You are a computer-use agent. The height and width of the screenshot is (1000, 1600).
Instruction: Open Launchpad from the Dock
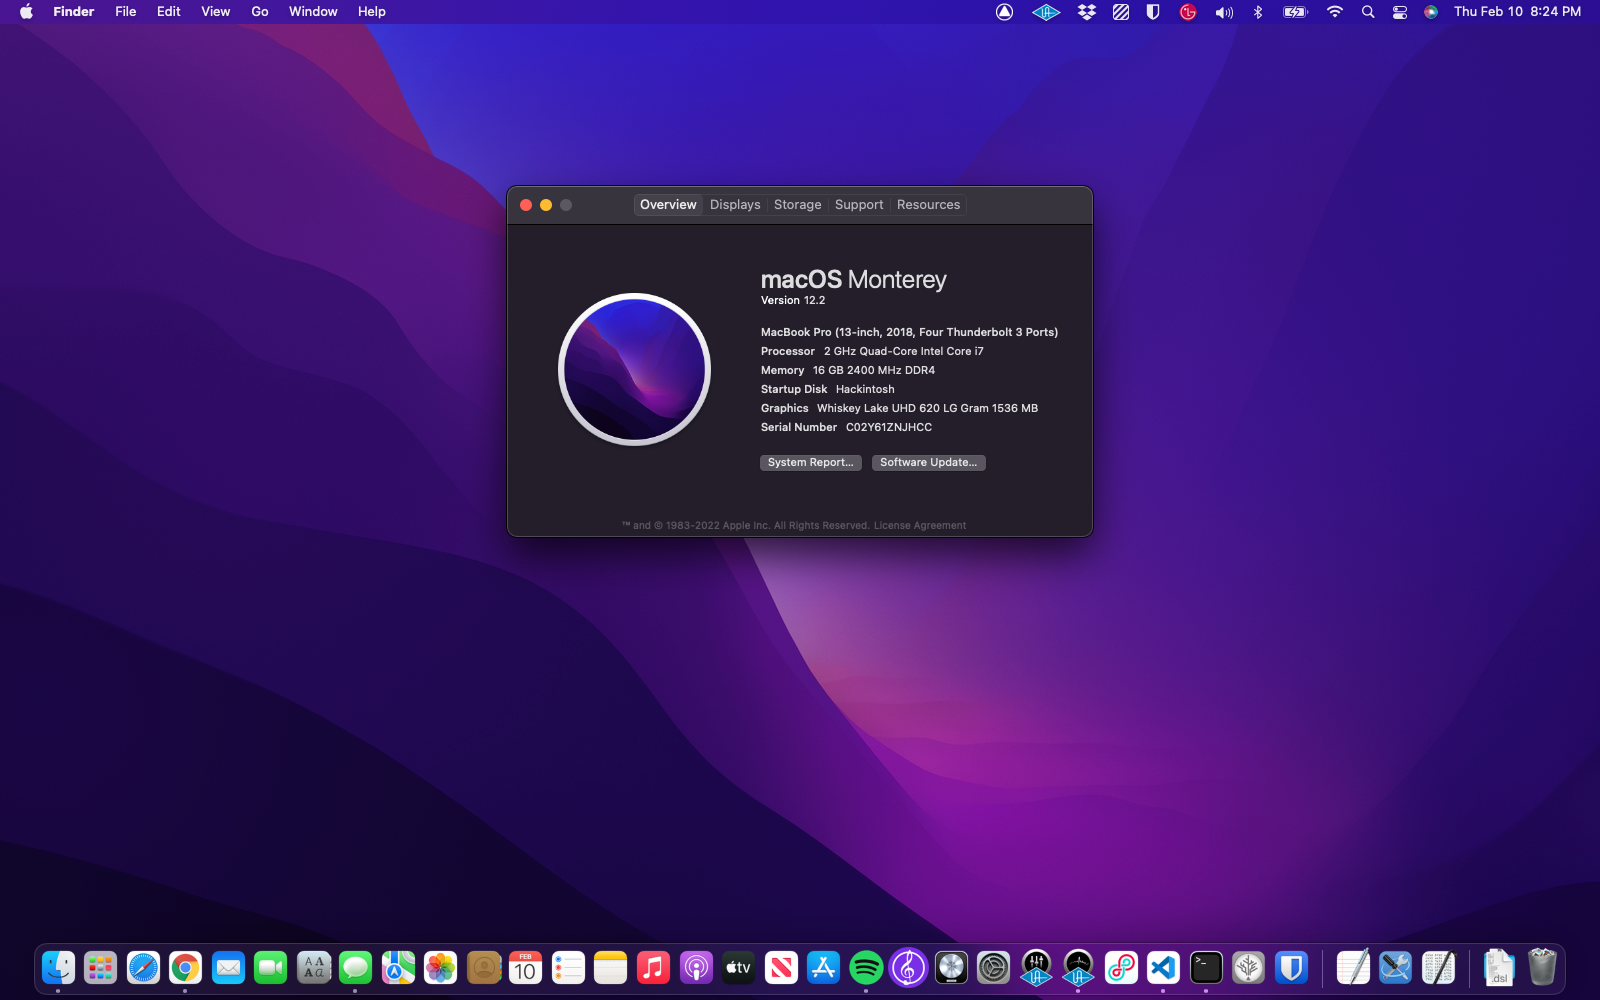click(100, 967)
